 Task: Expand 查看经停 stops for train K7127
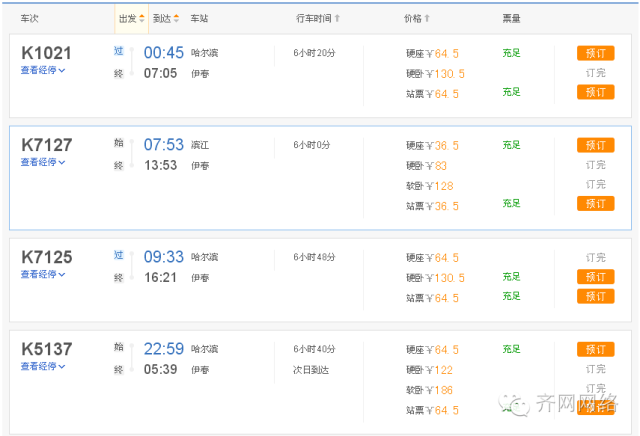[43, 162]
